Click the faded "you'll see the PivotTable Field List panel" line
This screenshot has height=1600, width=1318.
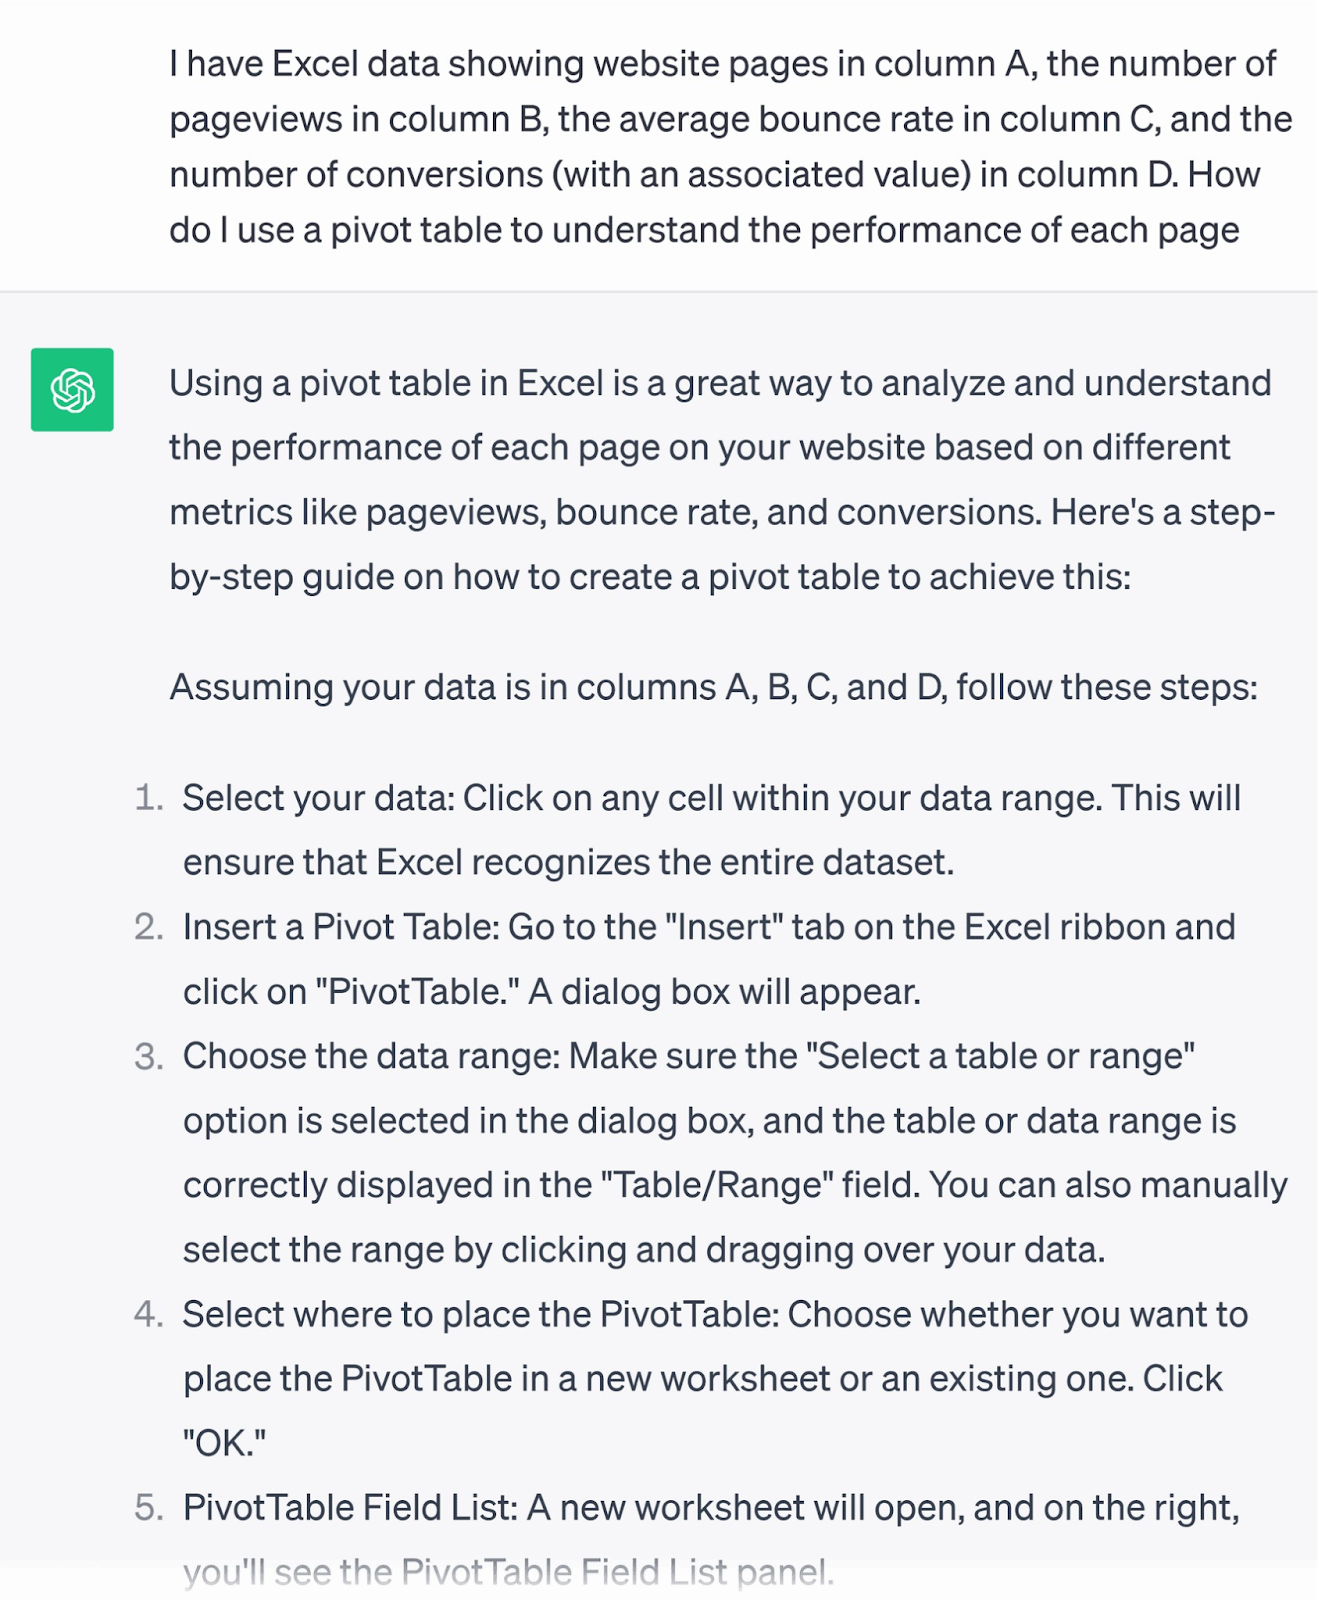pyautogui.click(x=508, y=1573)
